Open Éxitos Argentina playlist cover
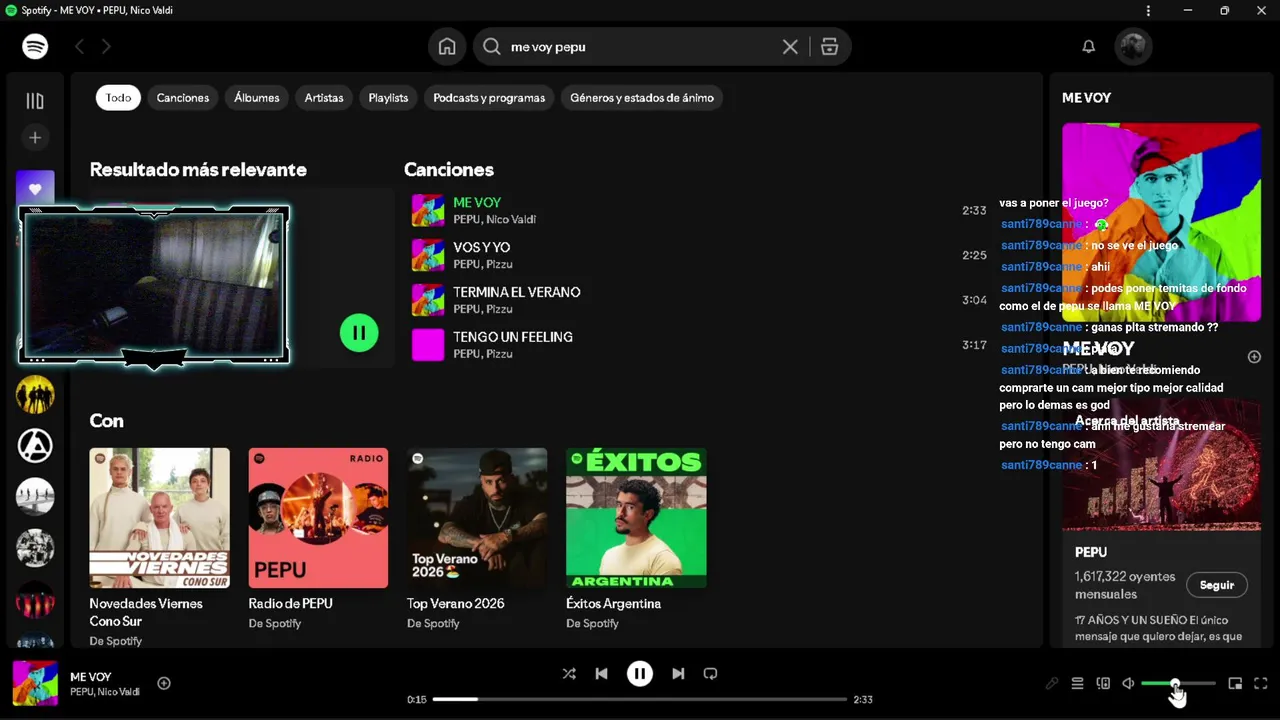 pos(636,518)
